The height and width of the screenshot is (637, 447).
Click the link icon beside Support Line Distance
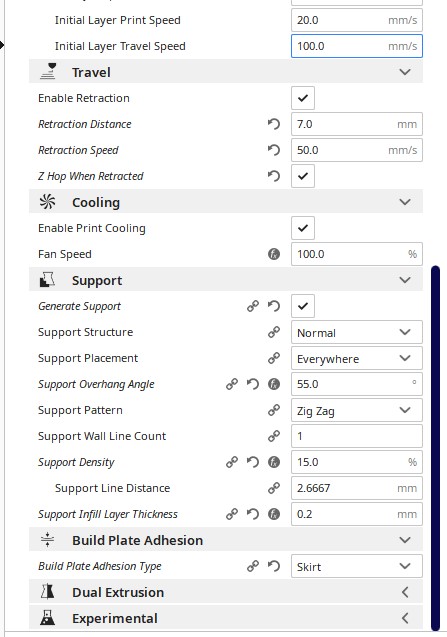(x=274, y=488)
